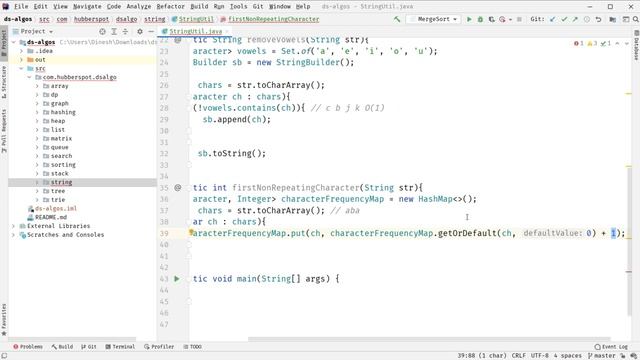Click hubberspot in the breadcrumb bar

click(91, 19)
